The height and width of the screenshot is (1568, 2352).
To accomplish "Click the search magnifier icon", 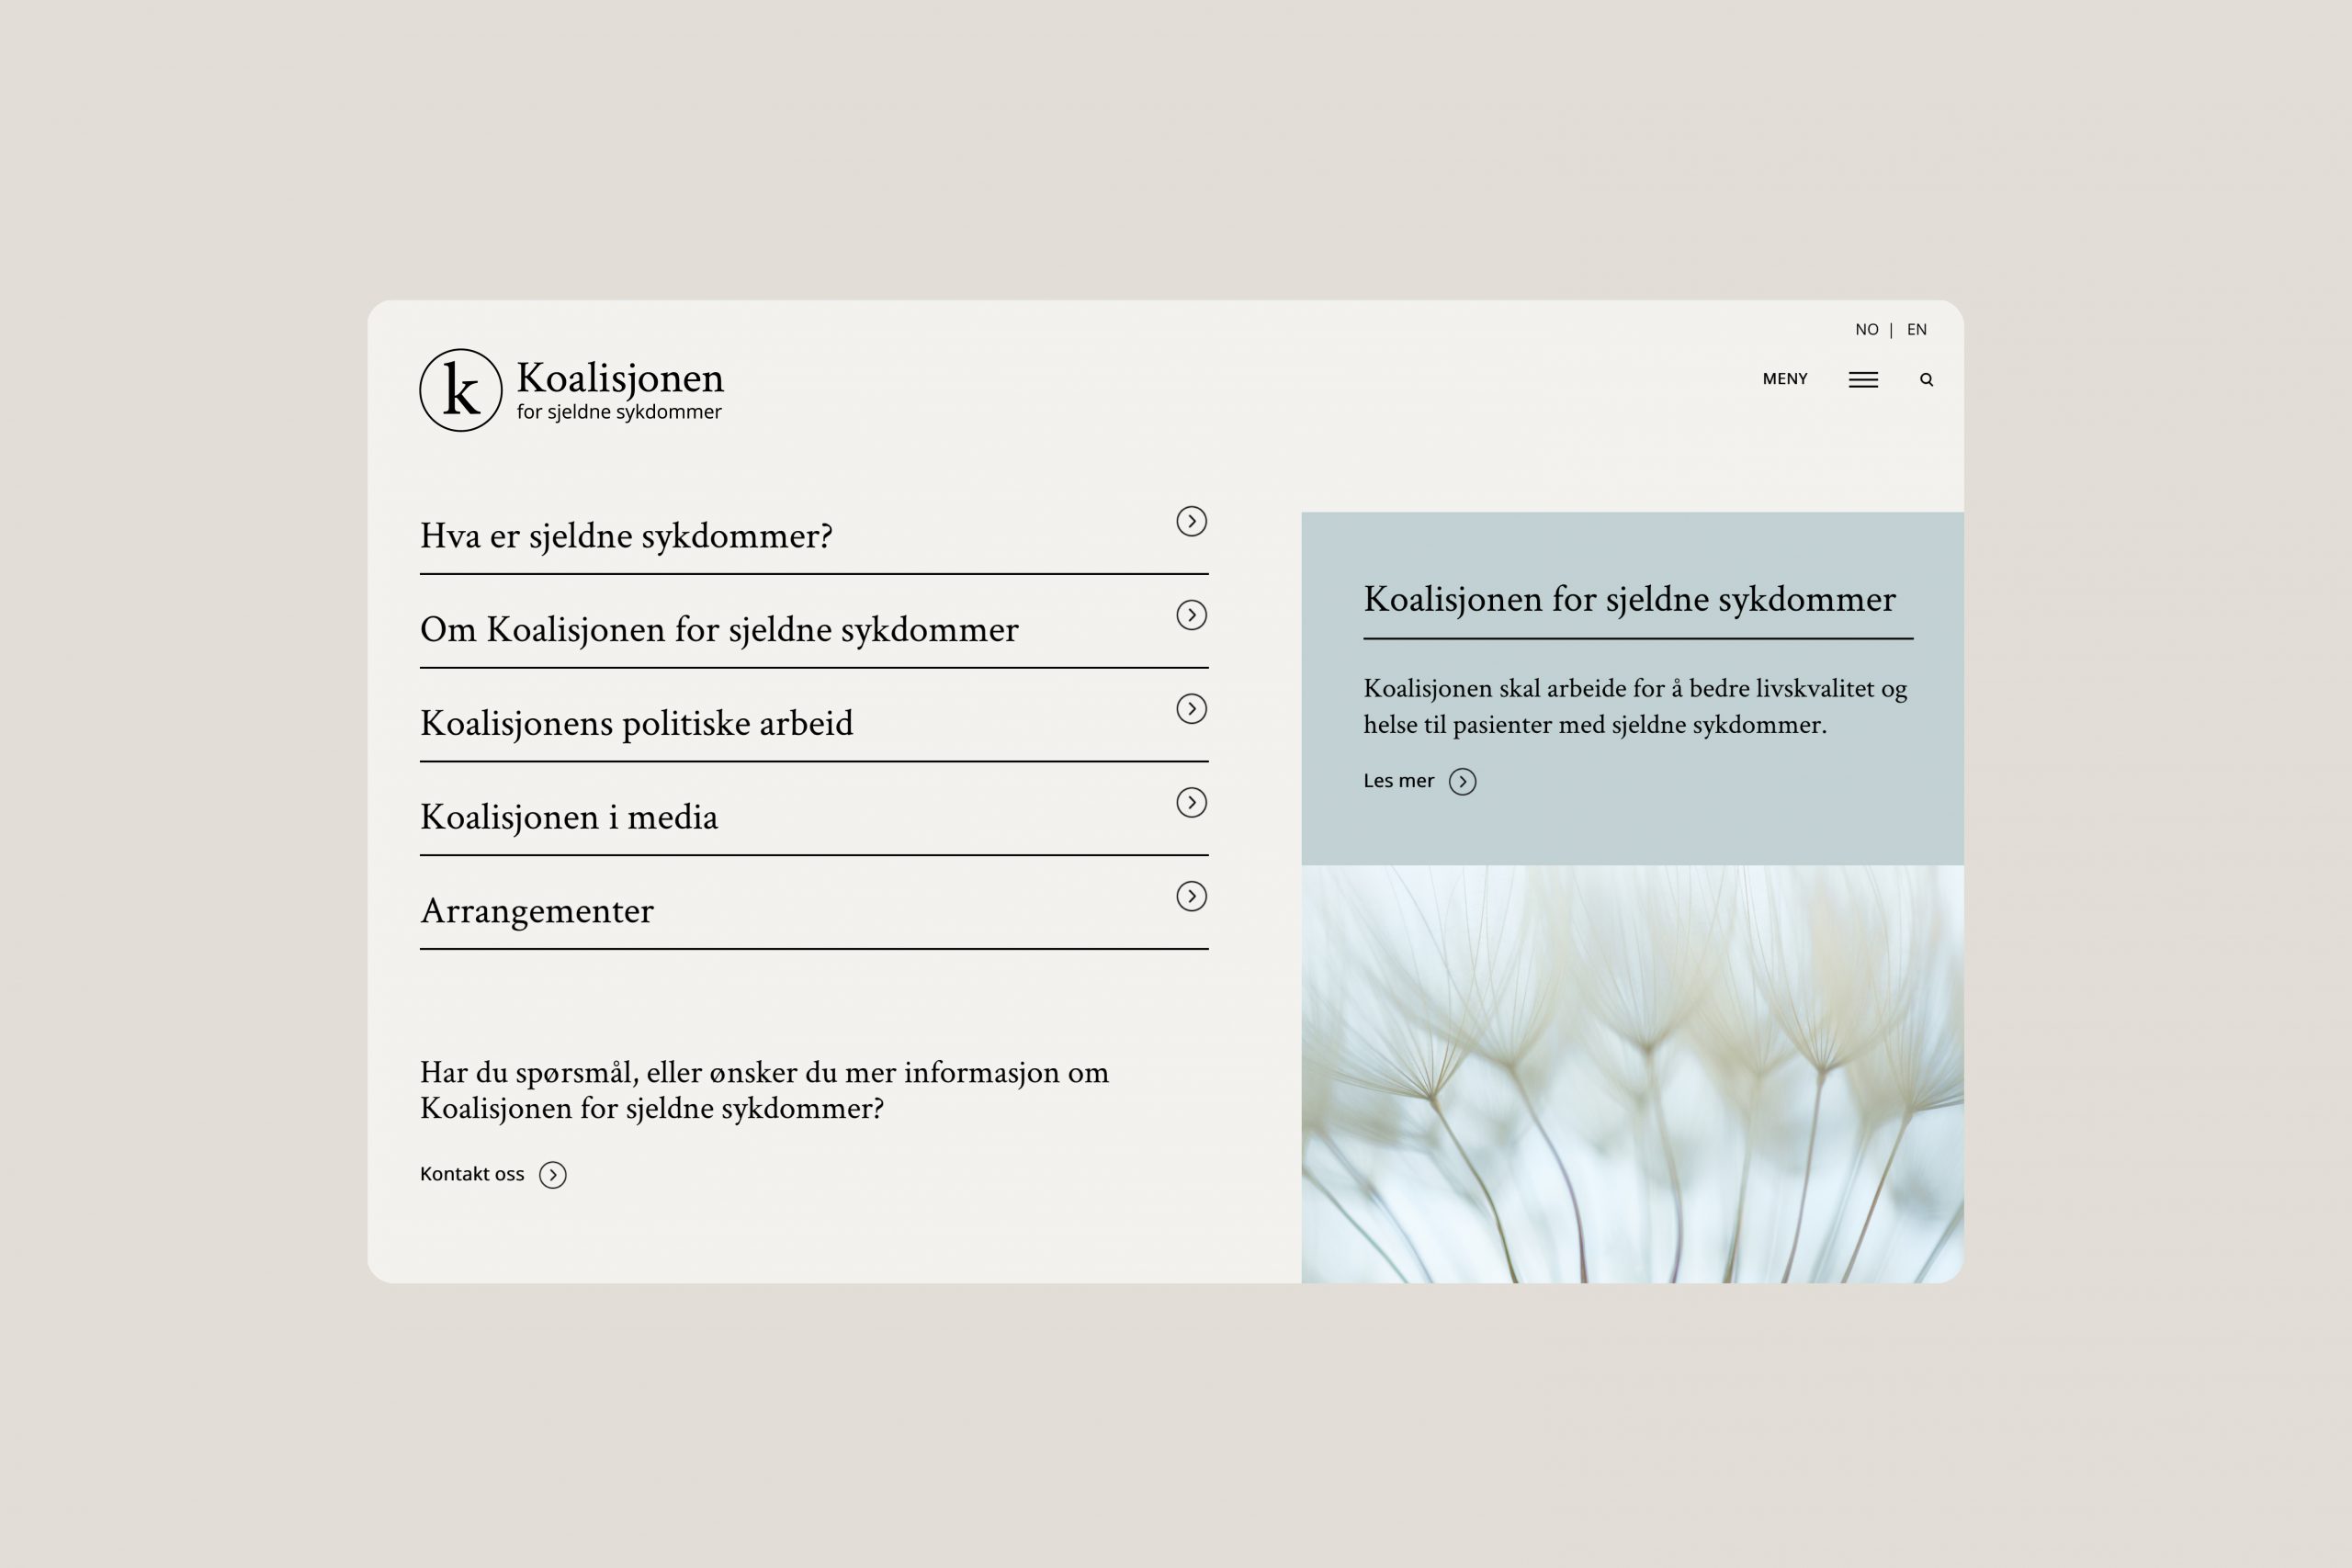I will pyautogui.click(x=1926, y=380).
